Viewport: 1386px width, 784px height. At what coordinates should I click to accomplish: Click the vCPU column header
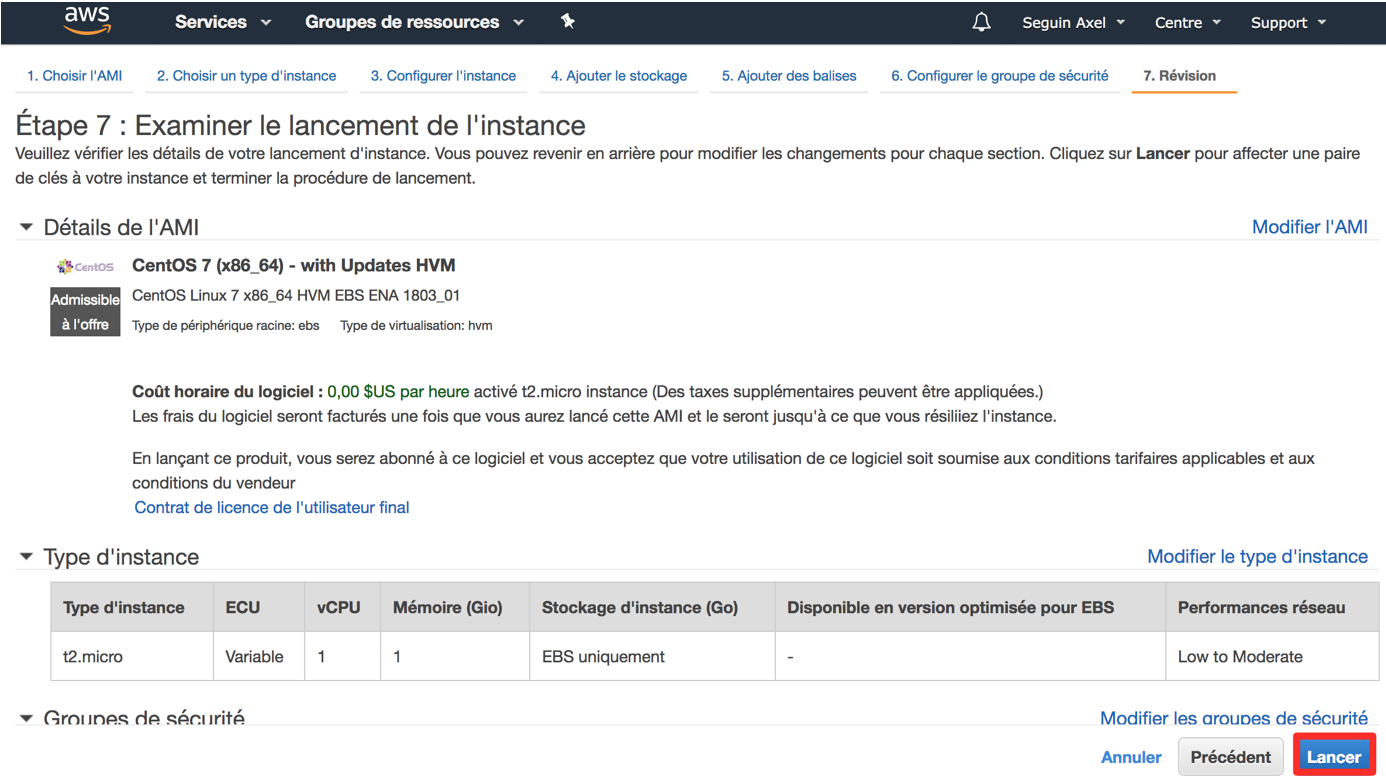tap(342, 607)
